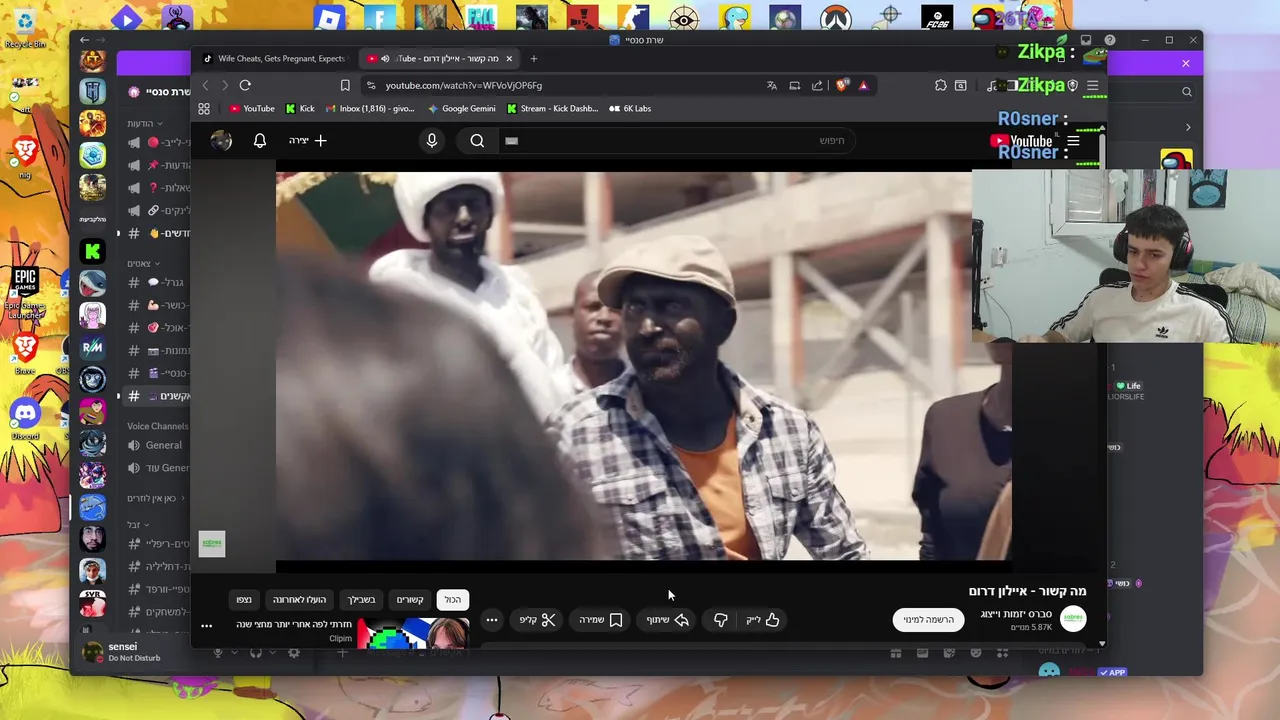Click the youtube.com address bar URL
The width and height of the screenshot is (1280, 720).
click(x=463, y=85)
